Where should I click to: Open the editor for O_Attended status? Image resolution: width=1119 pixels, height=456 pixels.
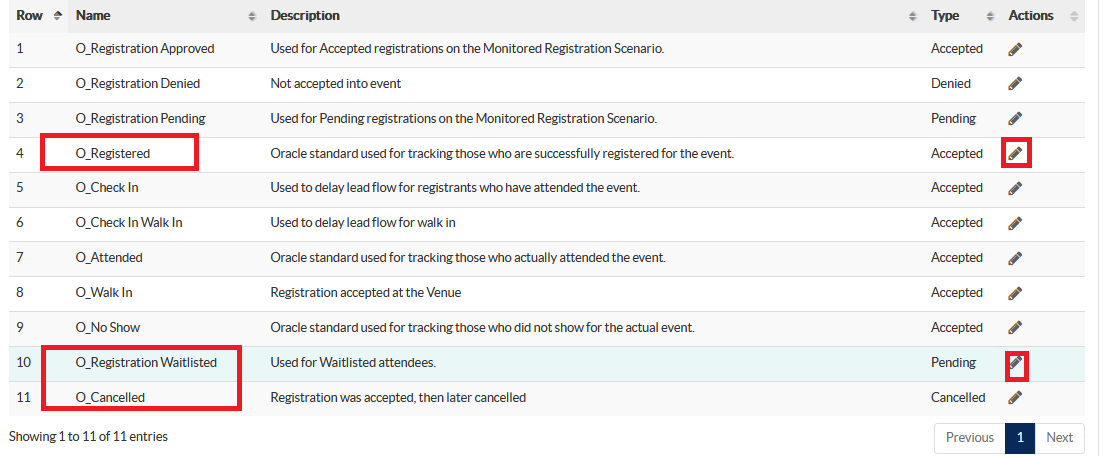tap(1015, 258)
